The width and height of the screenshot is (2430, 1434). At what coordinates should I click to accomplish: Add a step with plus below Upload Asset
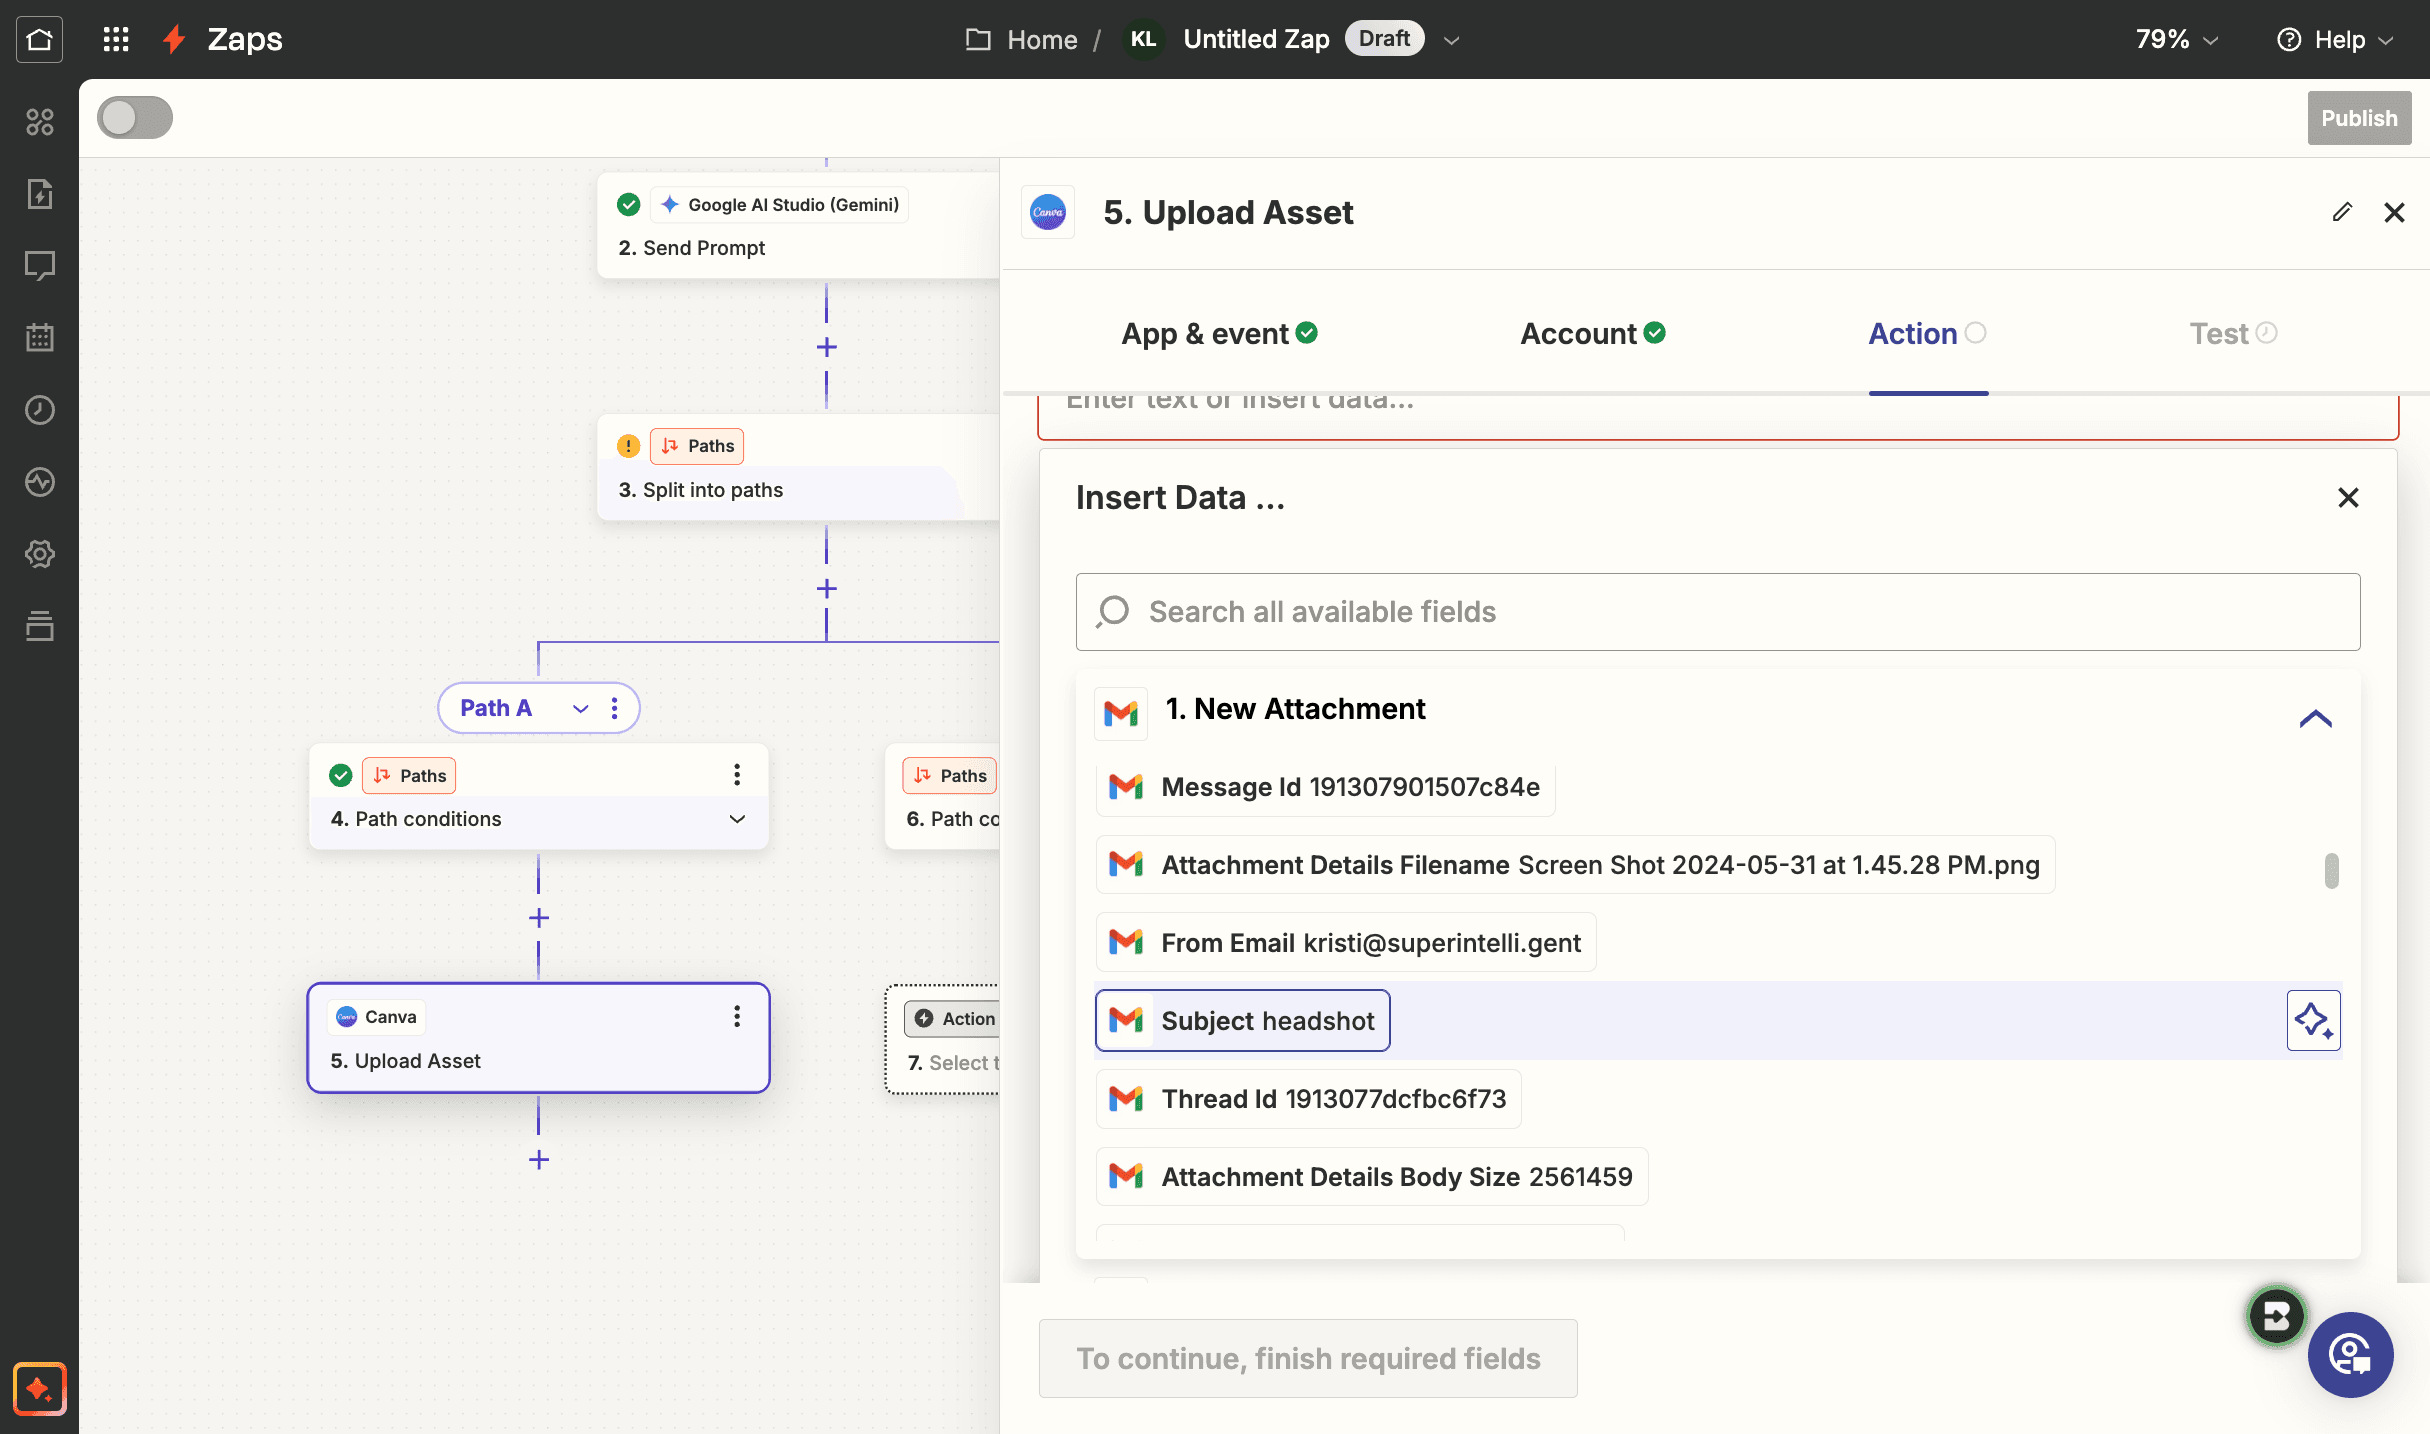click(x=539, y=1159)
